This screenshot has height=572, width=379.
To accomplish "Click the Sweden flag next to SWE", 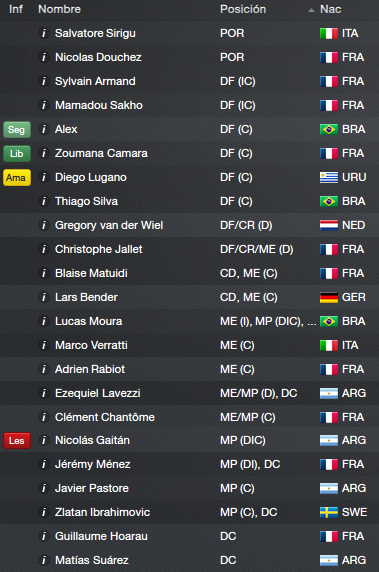I will (329, 512).
